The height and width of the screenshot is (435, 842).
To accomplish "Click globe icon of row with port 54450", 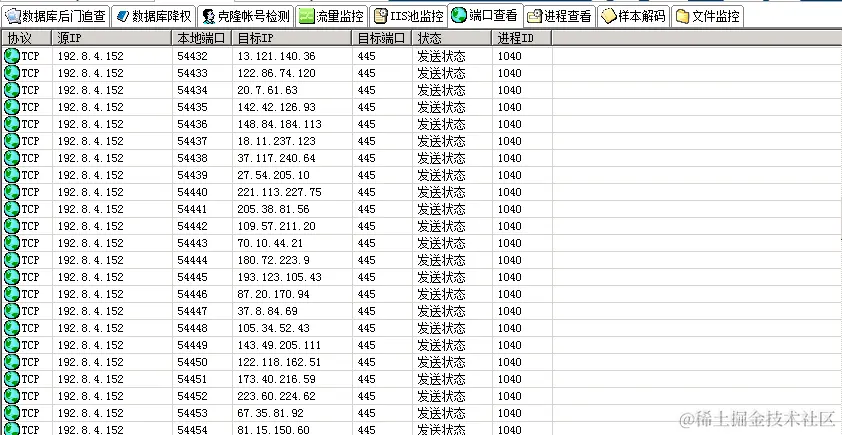I will 11,362.
